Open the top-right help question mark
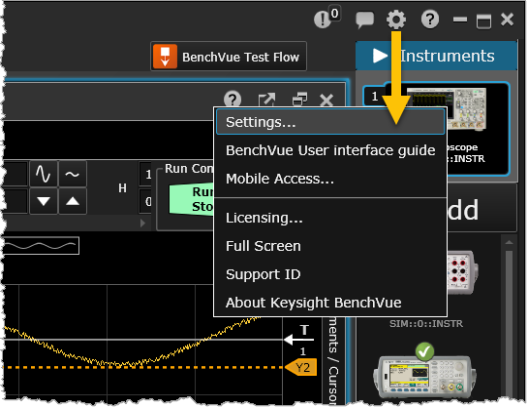Image resolution: width=528 pixels, height=408 pixels. (x=430, y=19)
